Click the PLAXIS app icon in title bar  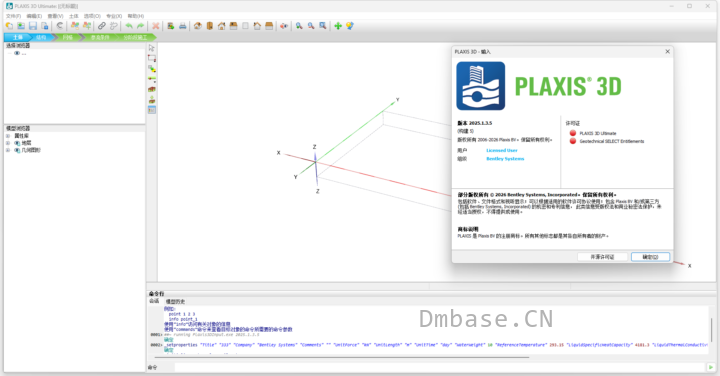tap(9, 6)
